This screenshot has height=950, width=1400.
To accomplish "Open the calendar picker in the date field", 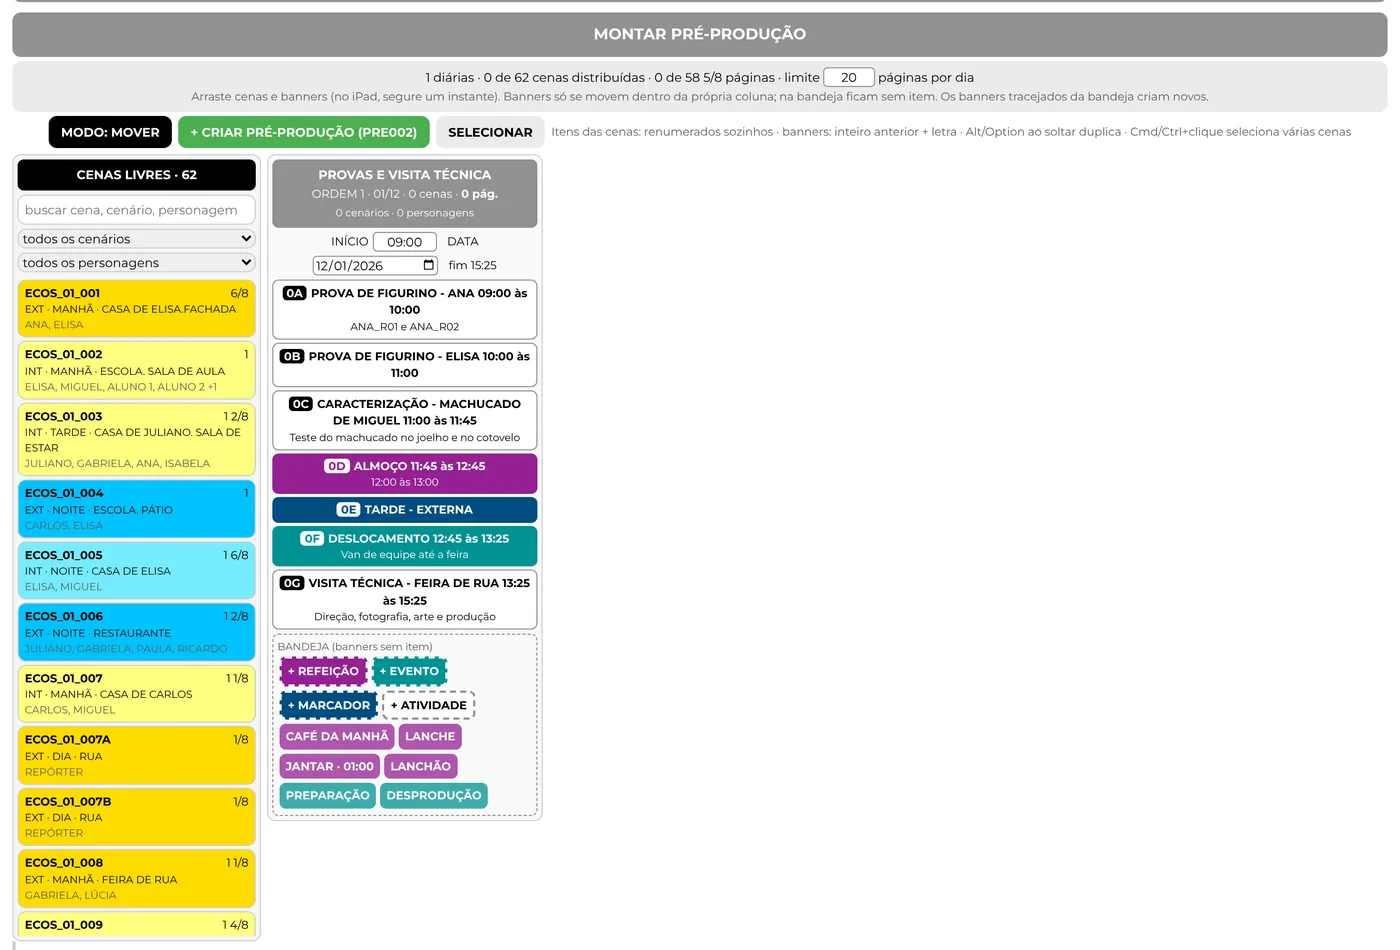I will coord(429,266).
